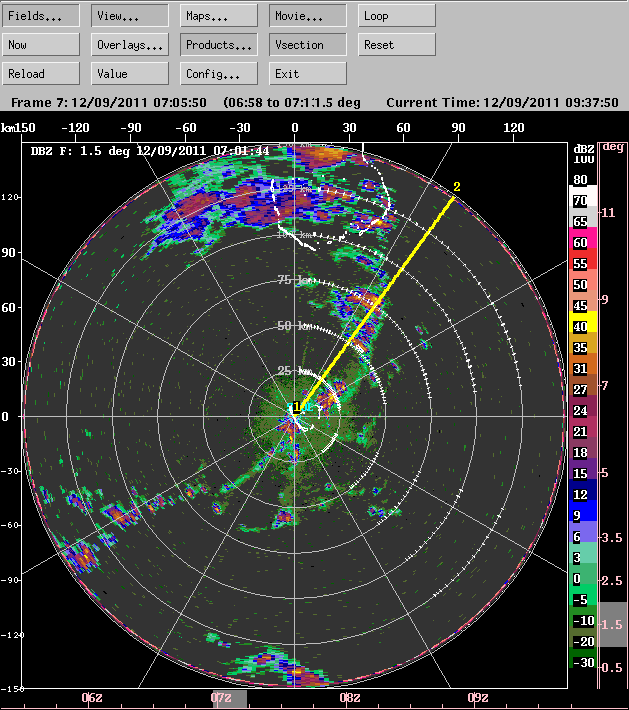The image size is (629, 710).
Task: Click the Now button
Action: (x=41, y=45)
